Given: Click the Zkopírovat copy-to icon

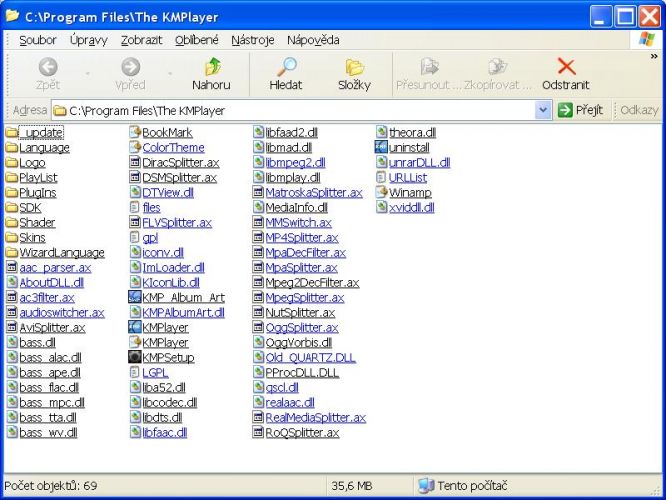Looking at the screenshot, I should click(497, 67).
